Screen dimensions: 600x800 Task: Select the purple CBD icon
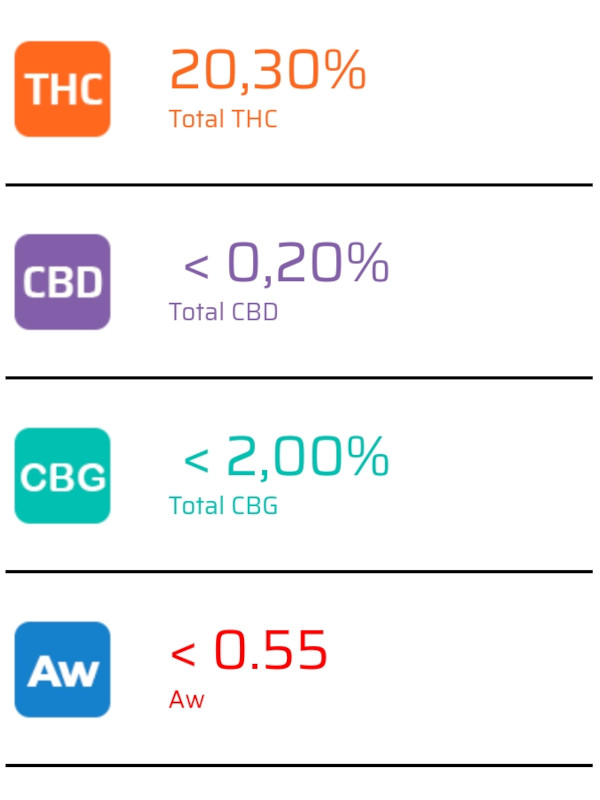[62, 282]
